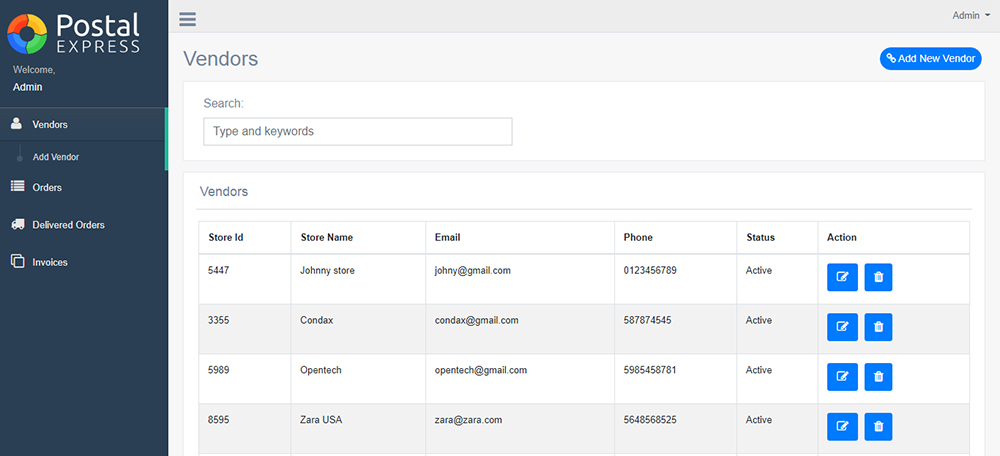1000x456 pixels.
Task: Delete the Johnny store vendor
Action: 878,277
